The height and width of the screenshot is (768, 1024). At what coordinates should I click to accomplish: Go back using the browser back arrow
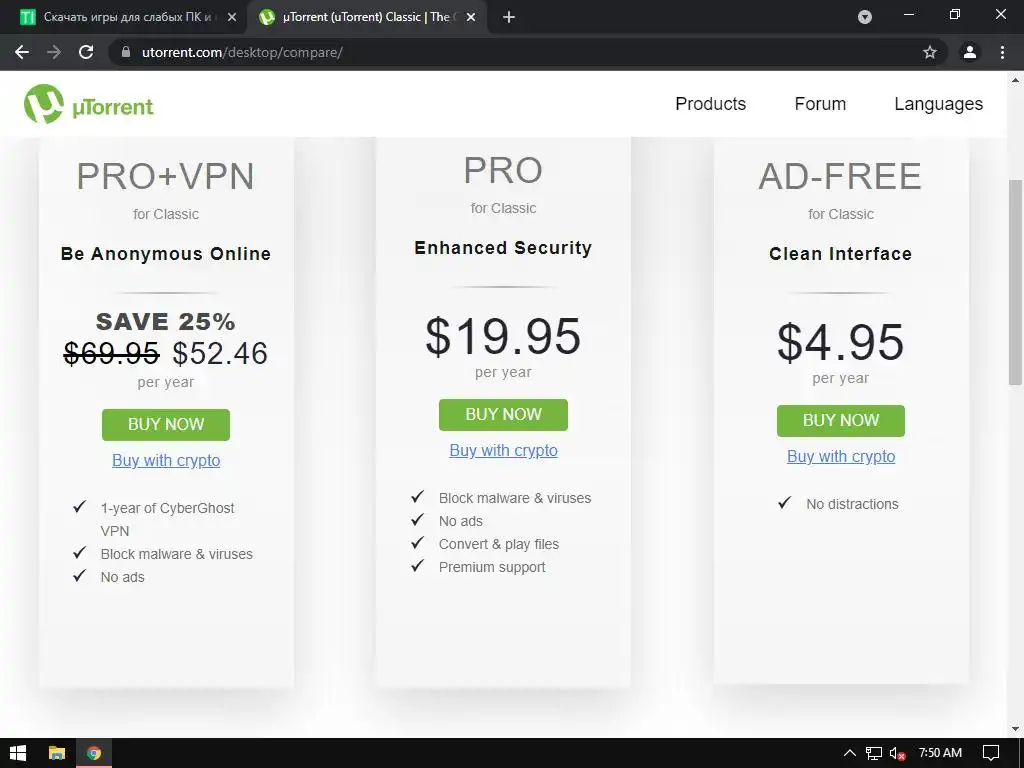[x=22, y=52]
